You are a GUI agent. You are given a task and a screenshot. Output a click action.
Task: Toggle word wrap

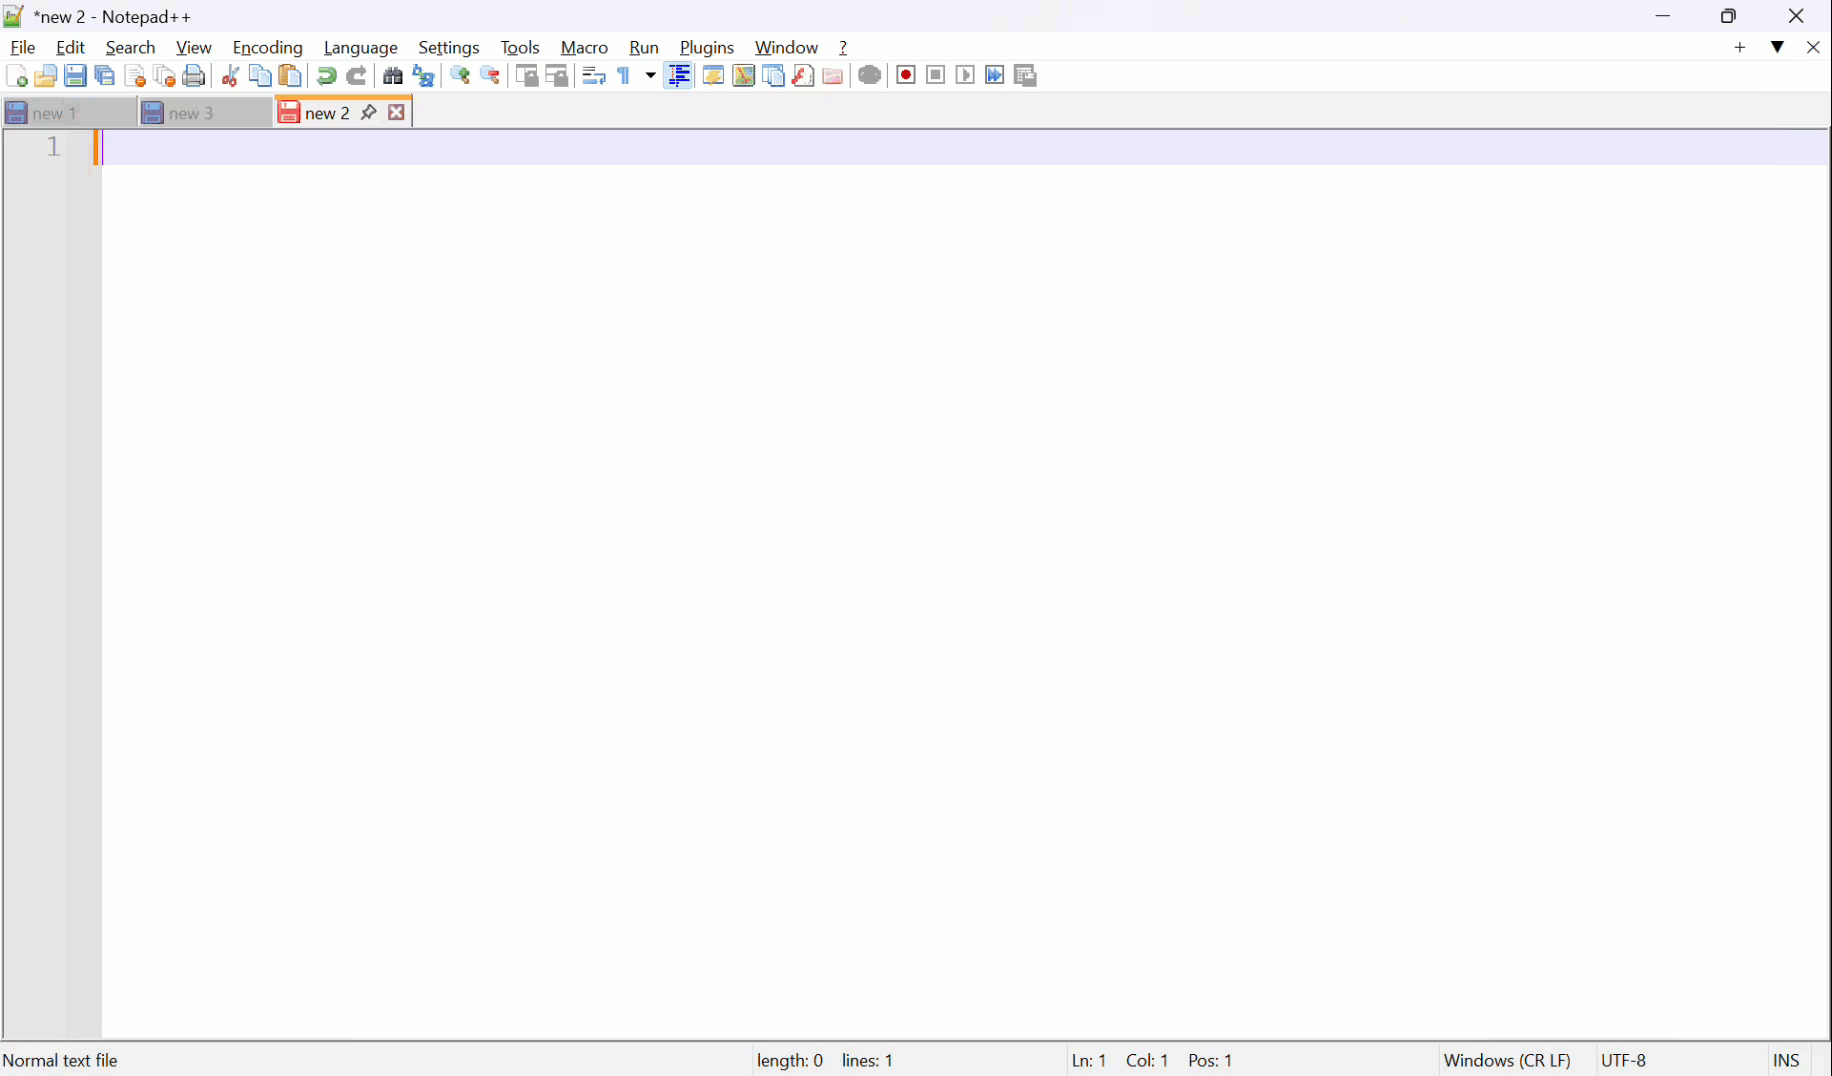pos(594,76)
